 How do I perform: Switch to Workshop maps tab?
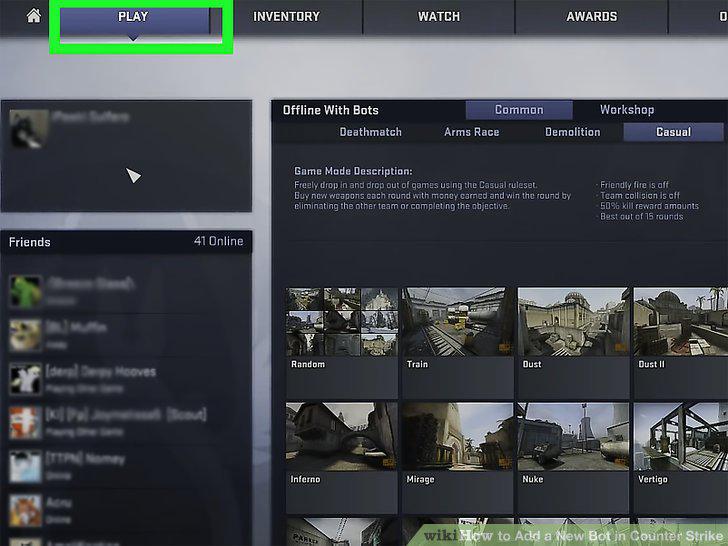tap(627, 110)
